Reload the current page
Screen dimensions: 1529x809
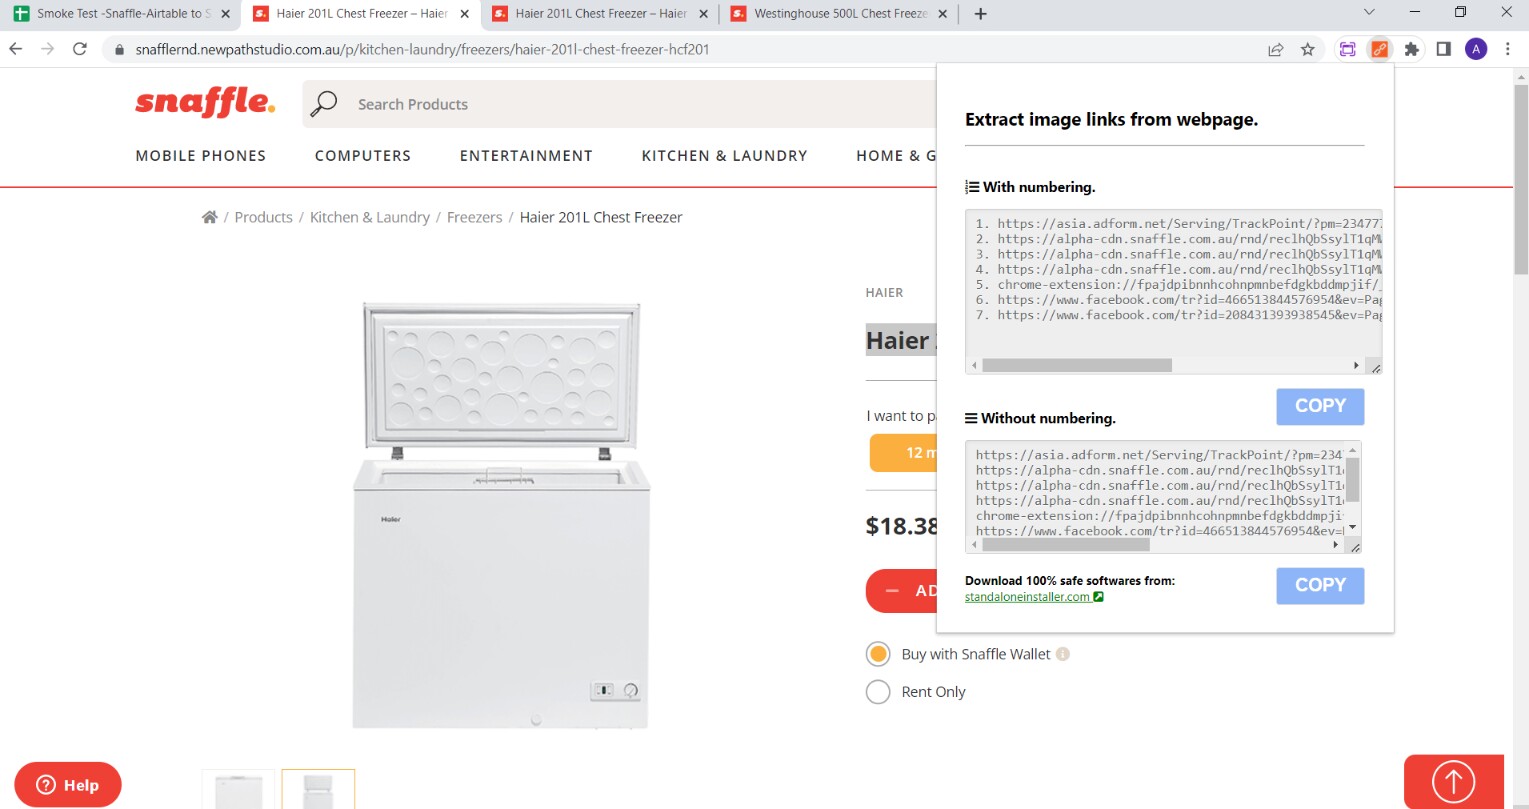click(x=80, y=49)
